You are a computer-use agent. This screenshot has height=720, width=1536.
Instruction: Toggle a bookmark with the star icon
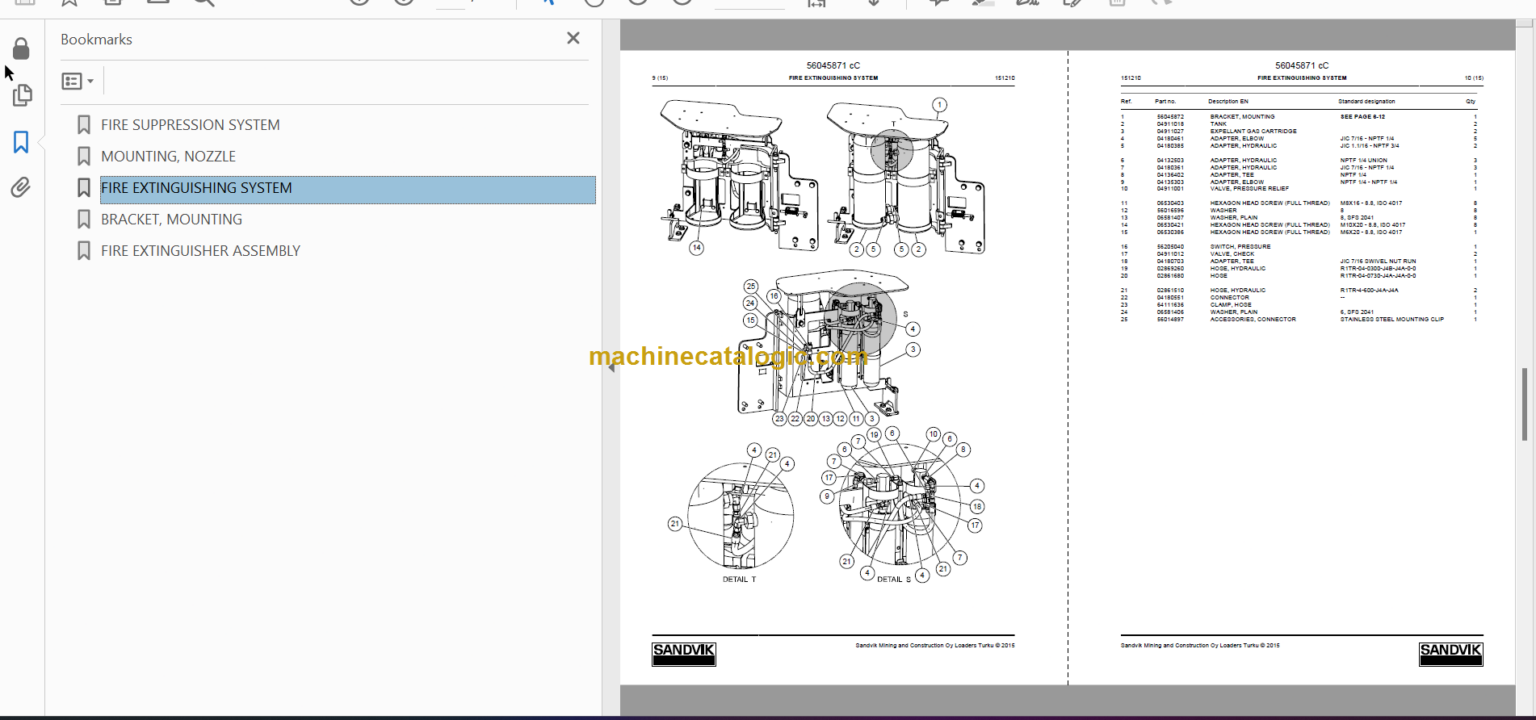coord(69,4)
